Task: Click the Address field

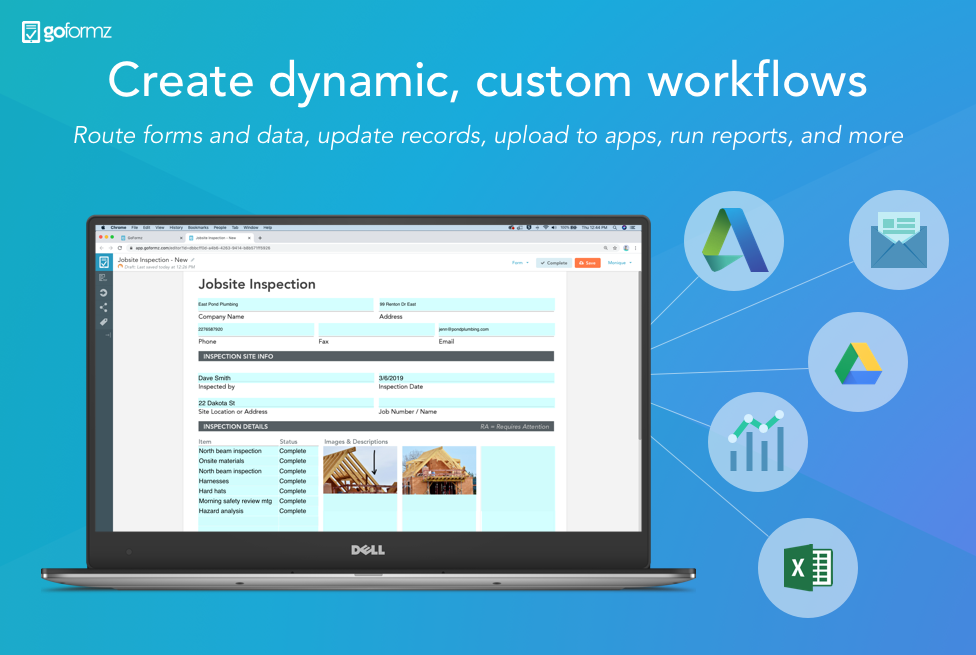Action: 466,304
